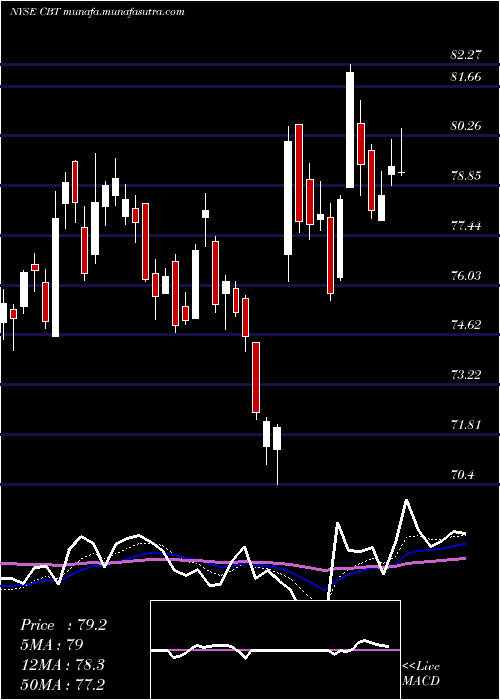Viewport: 500px width, 700px height.
Task: Click the 5MA : 79 readout
Action: tap(52, 645)
